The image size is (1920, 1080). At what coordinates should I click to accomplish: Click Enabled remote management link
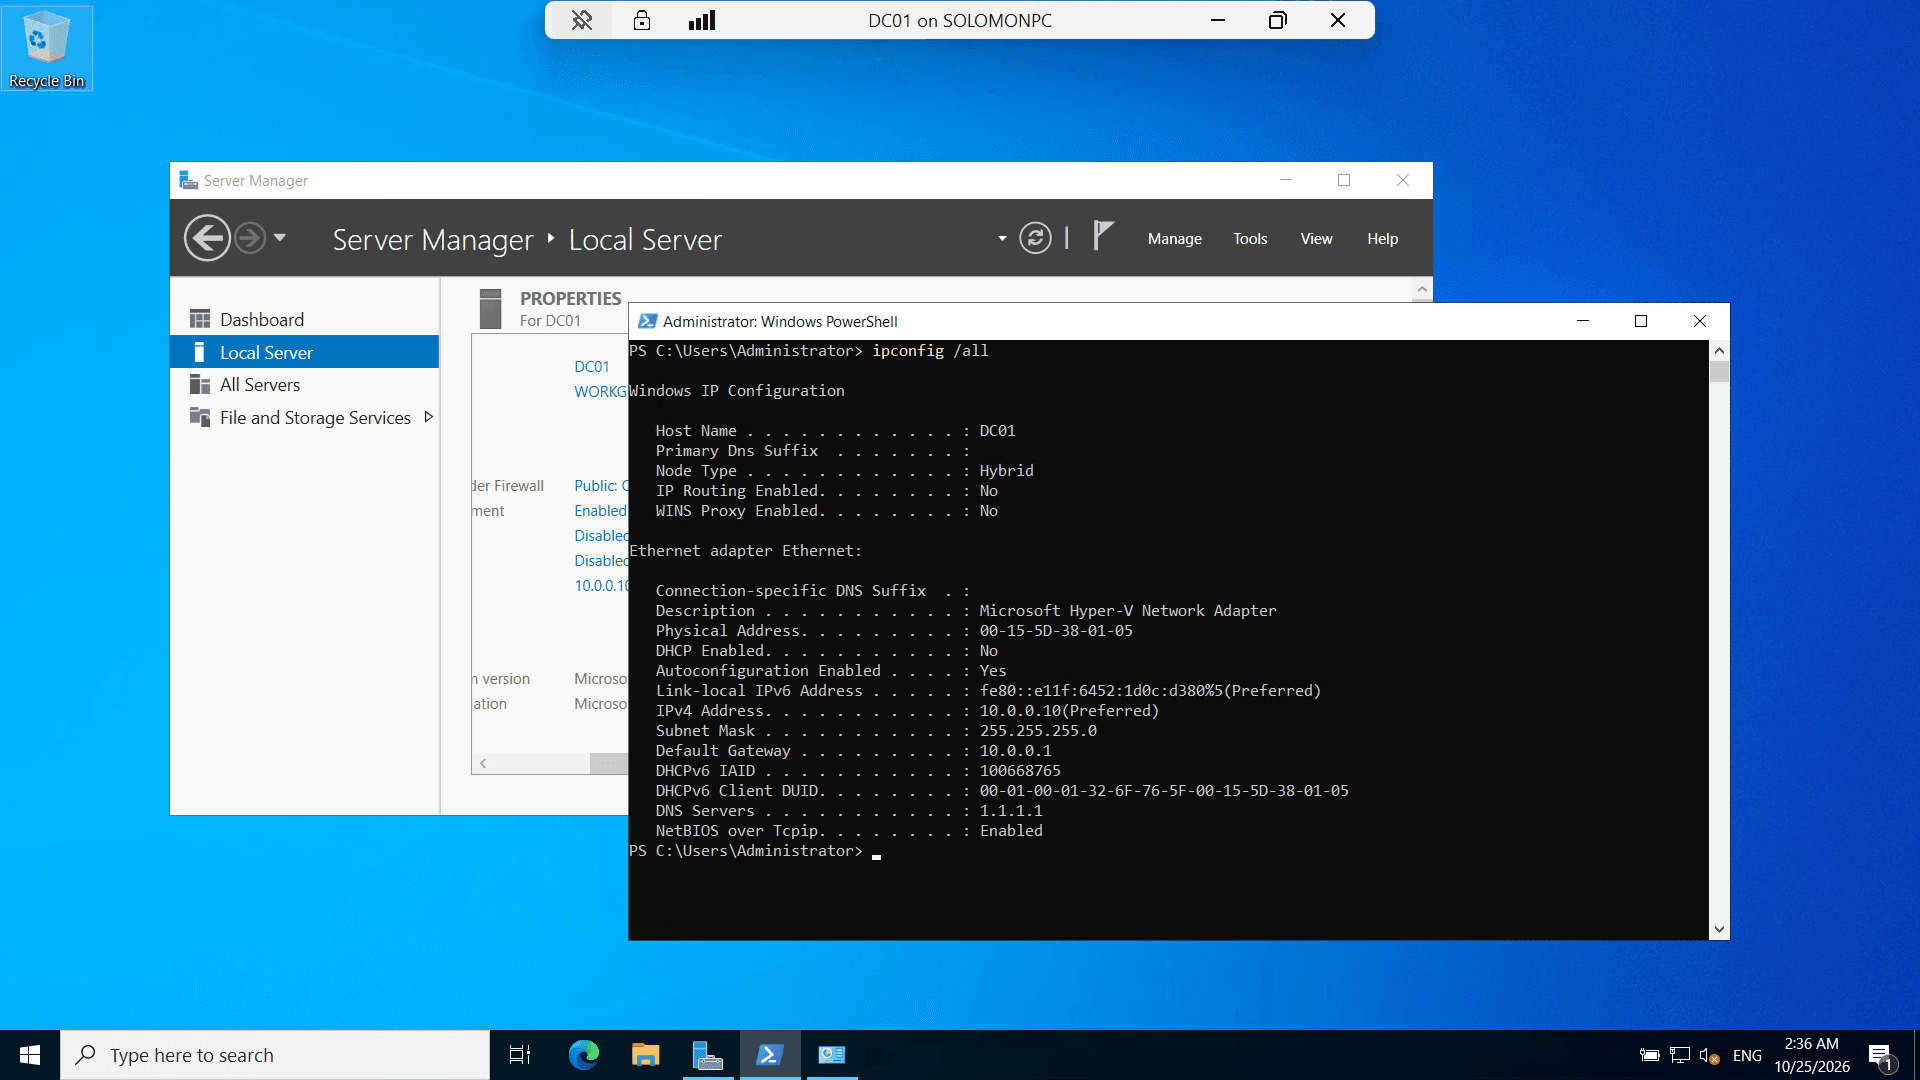[x=600, y=511]
